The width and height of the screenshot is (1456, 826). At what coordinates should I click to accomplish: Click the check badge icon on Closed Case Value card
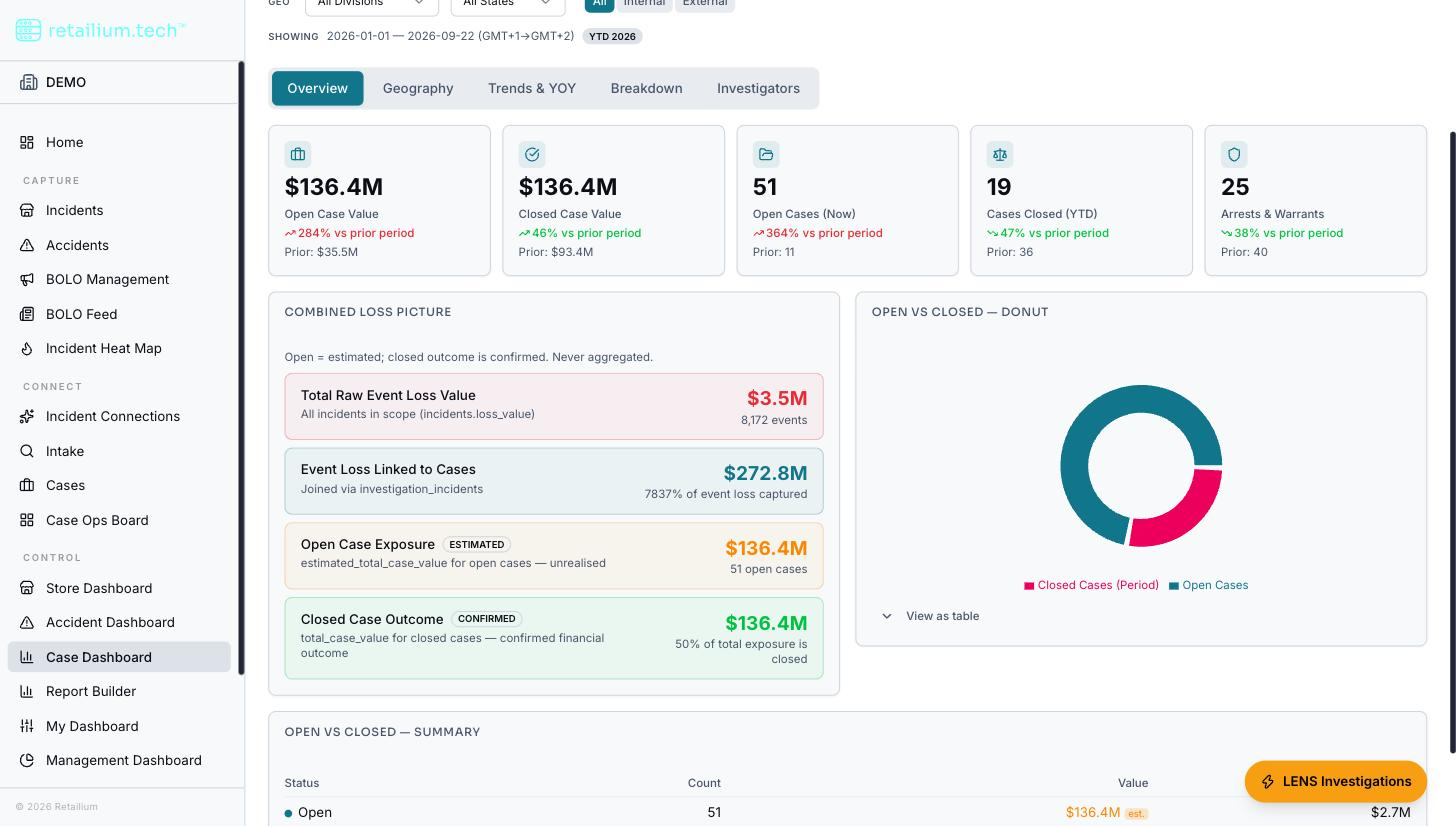tap(532, 154)
